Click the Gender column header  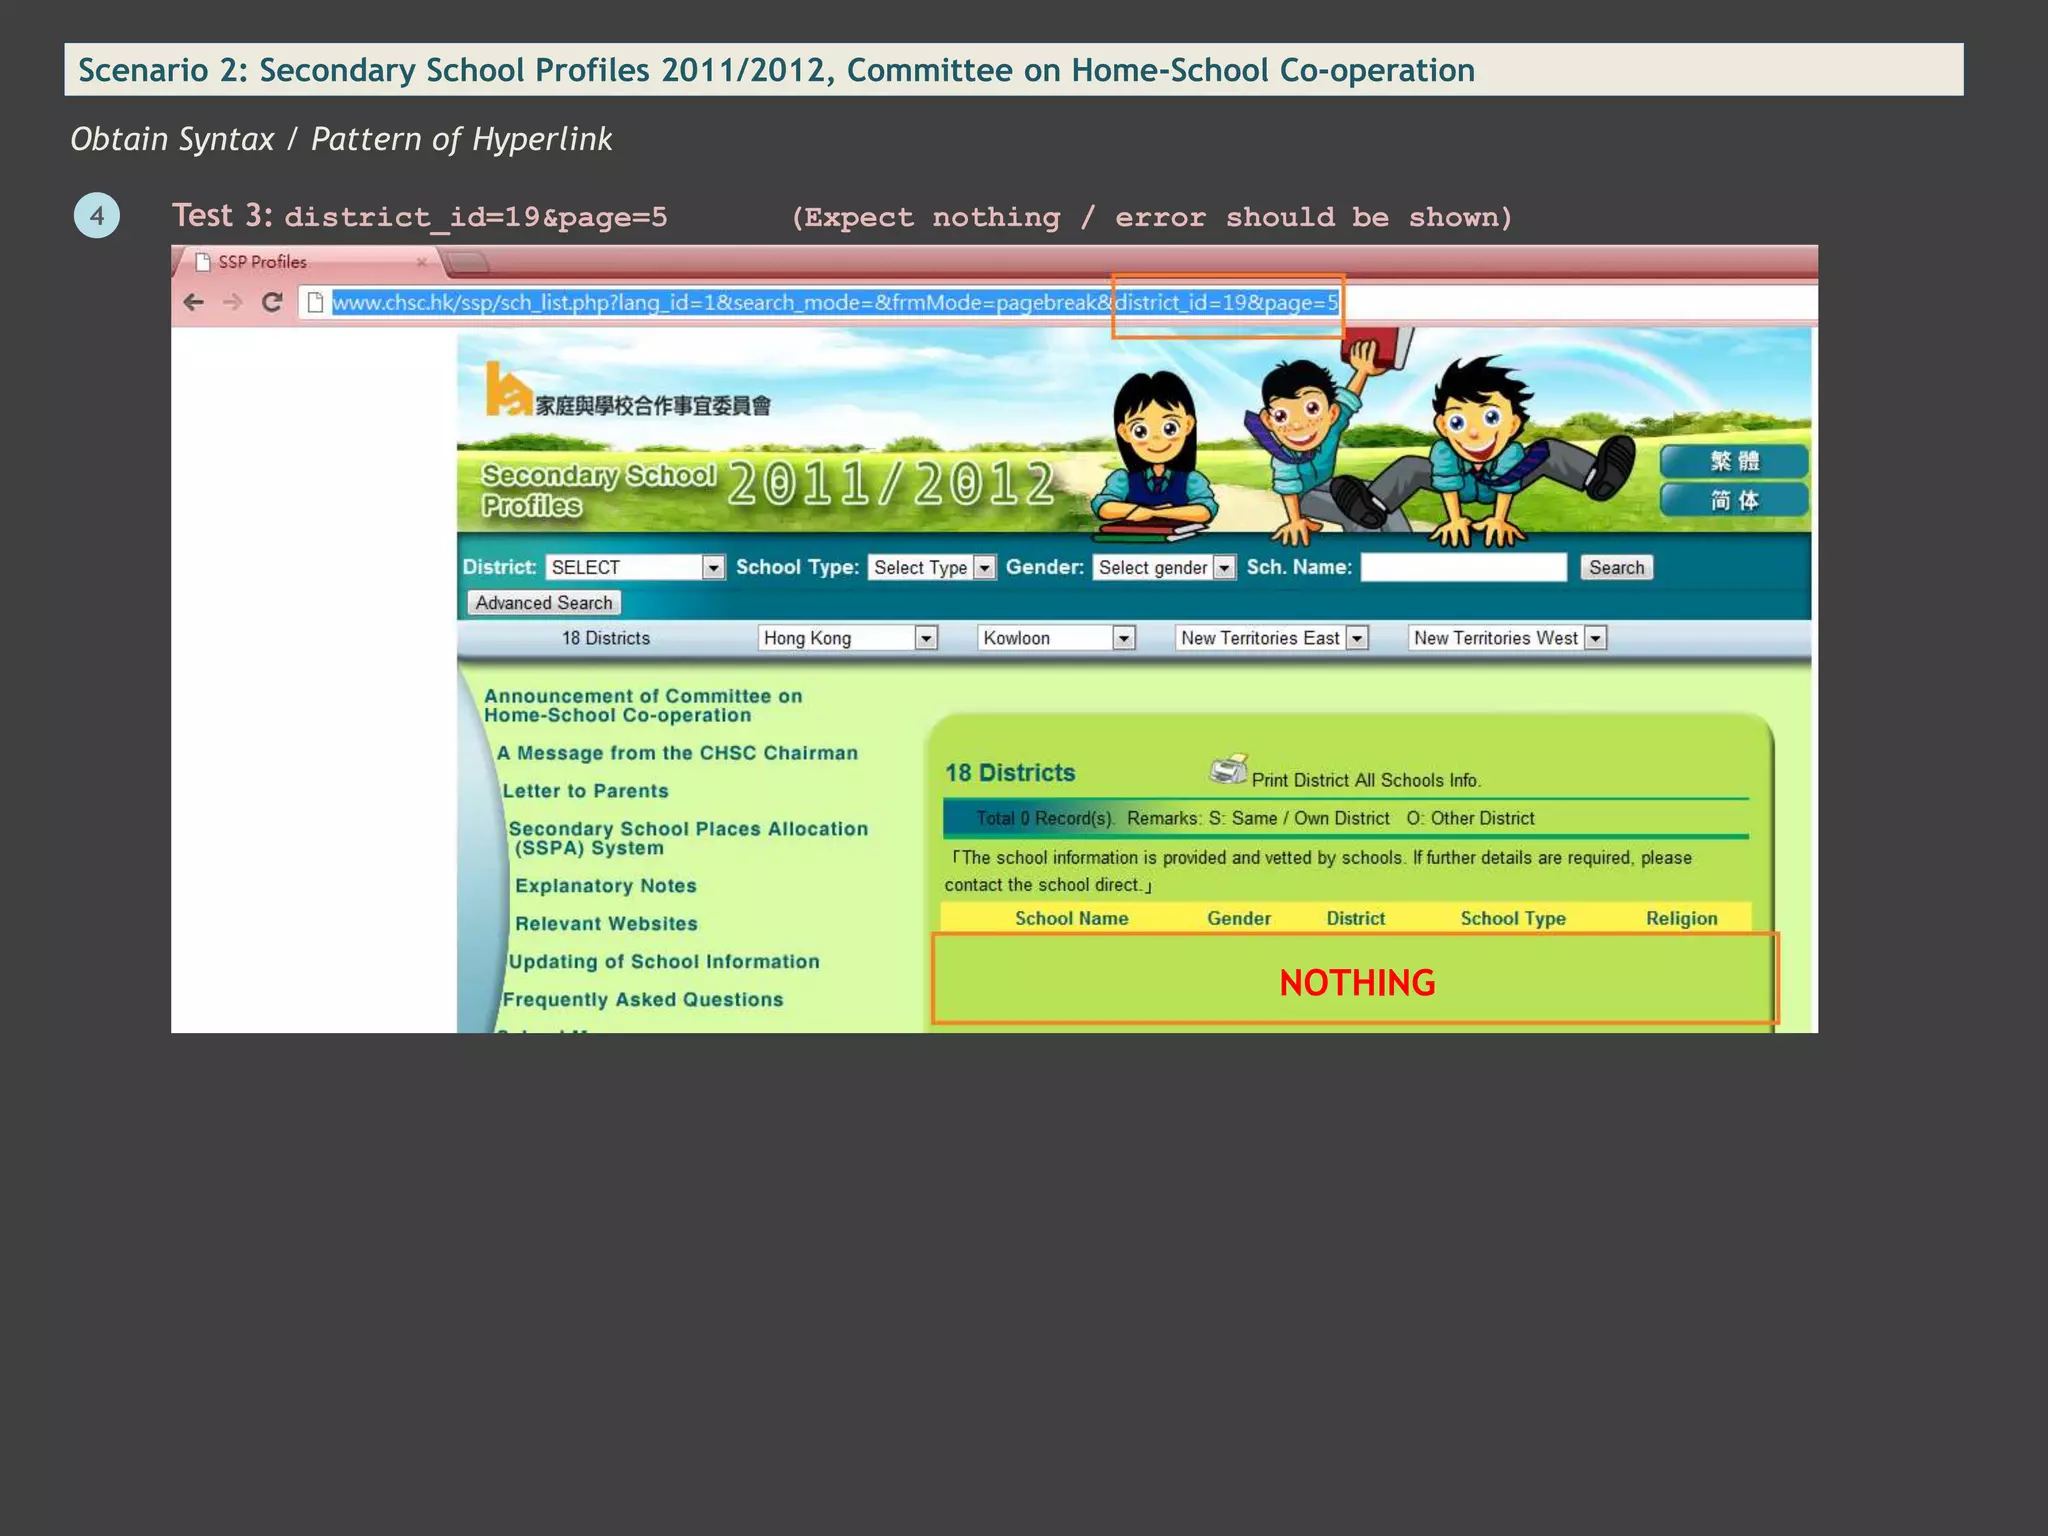click(1239, 918)
